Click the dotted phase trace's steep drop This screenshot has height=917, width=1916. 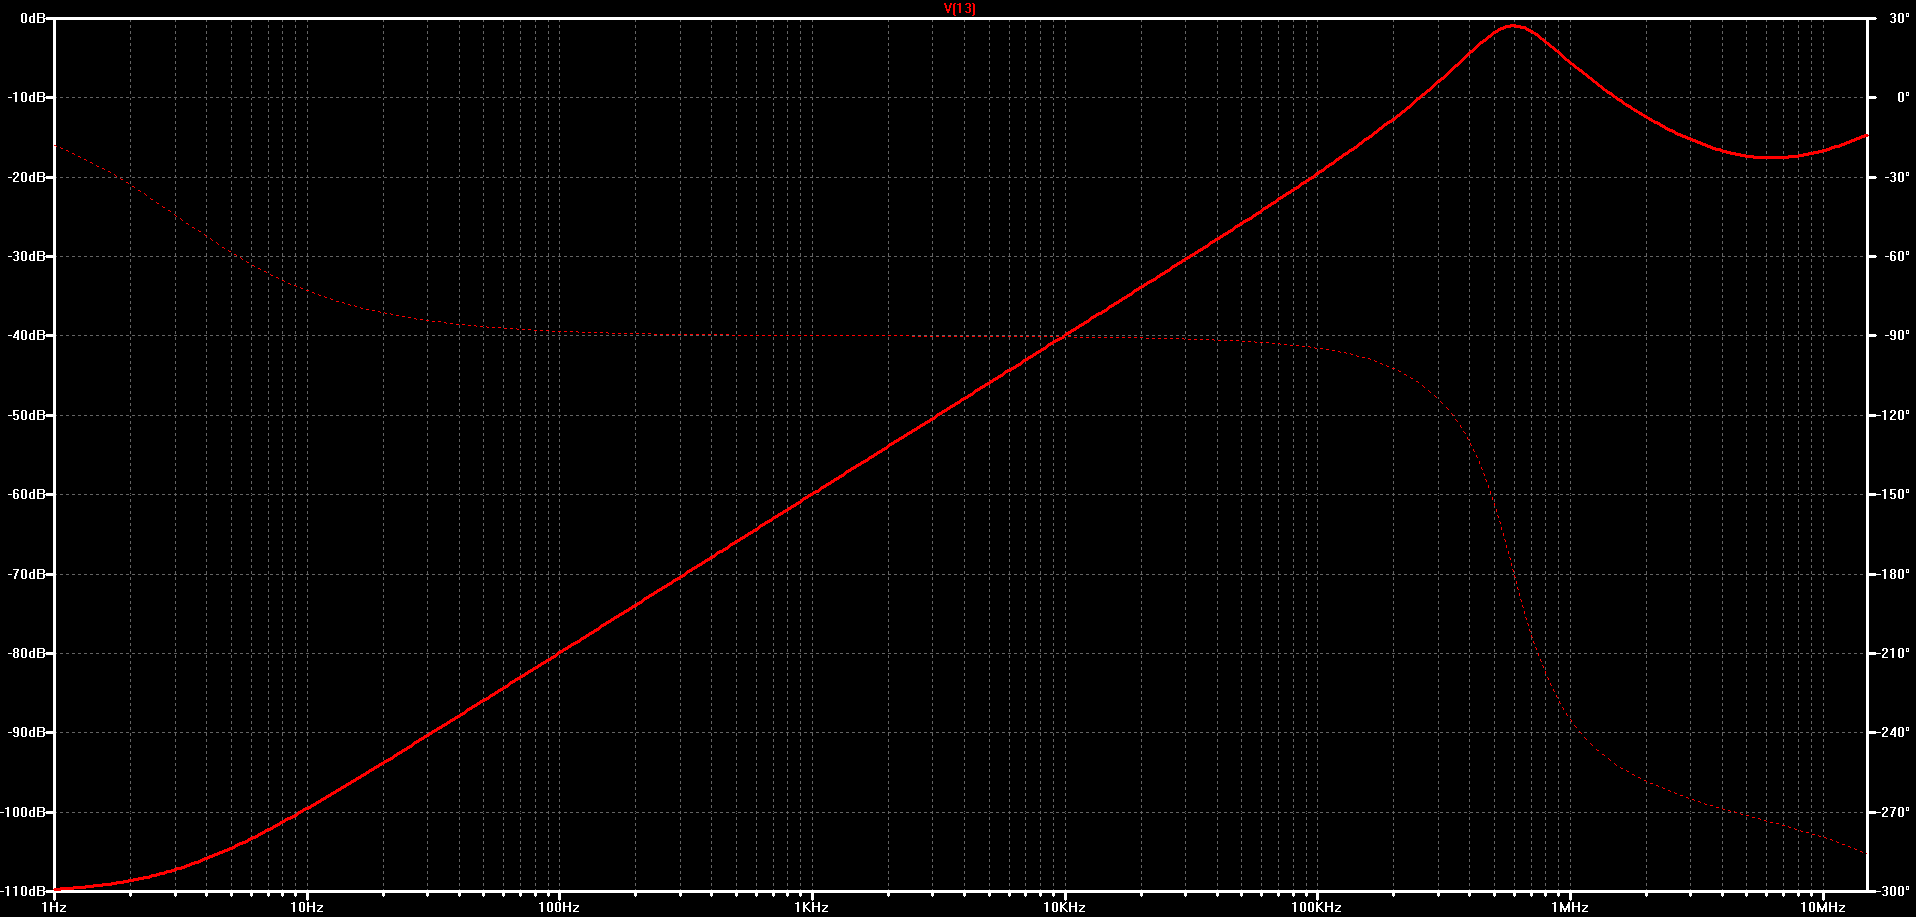1513,574
